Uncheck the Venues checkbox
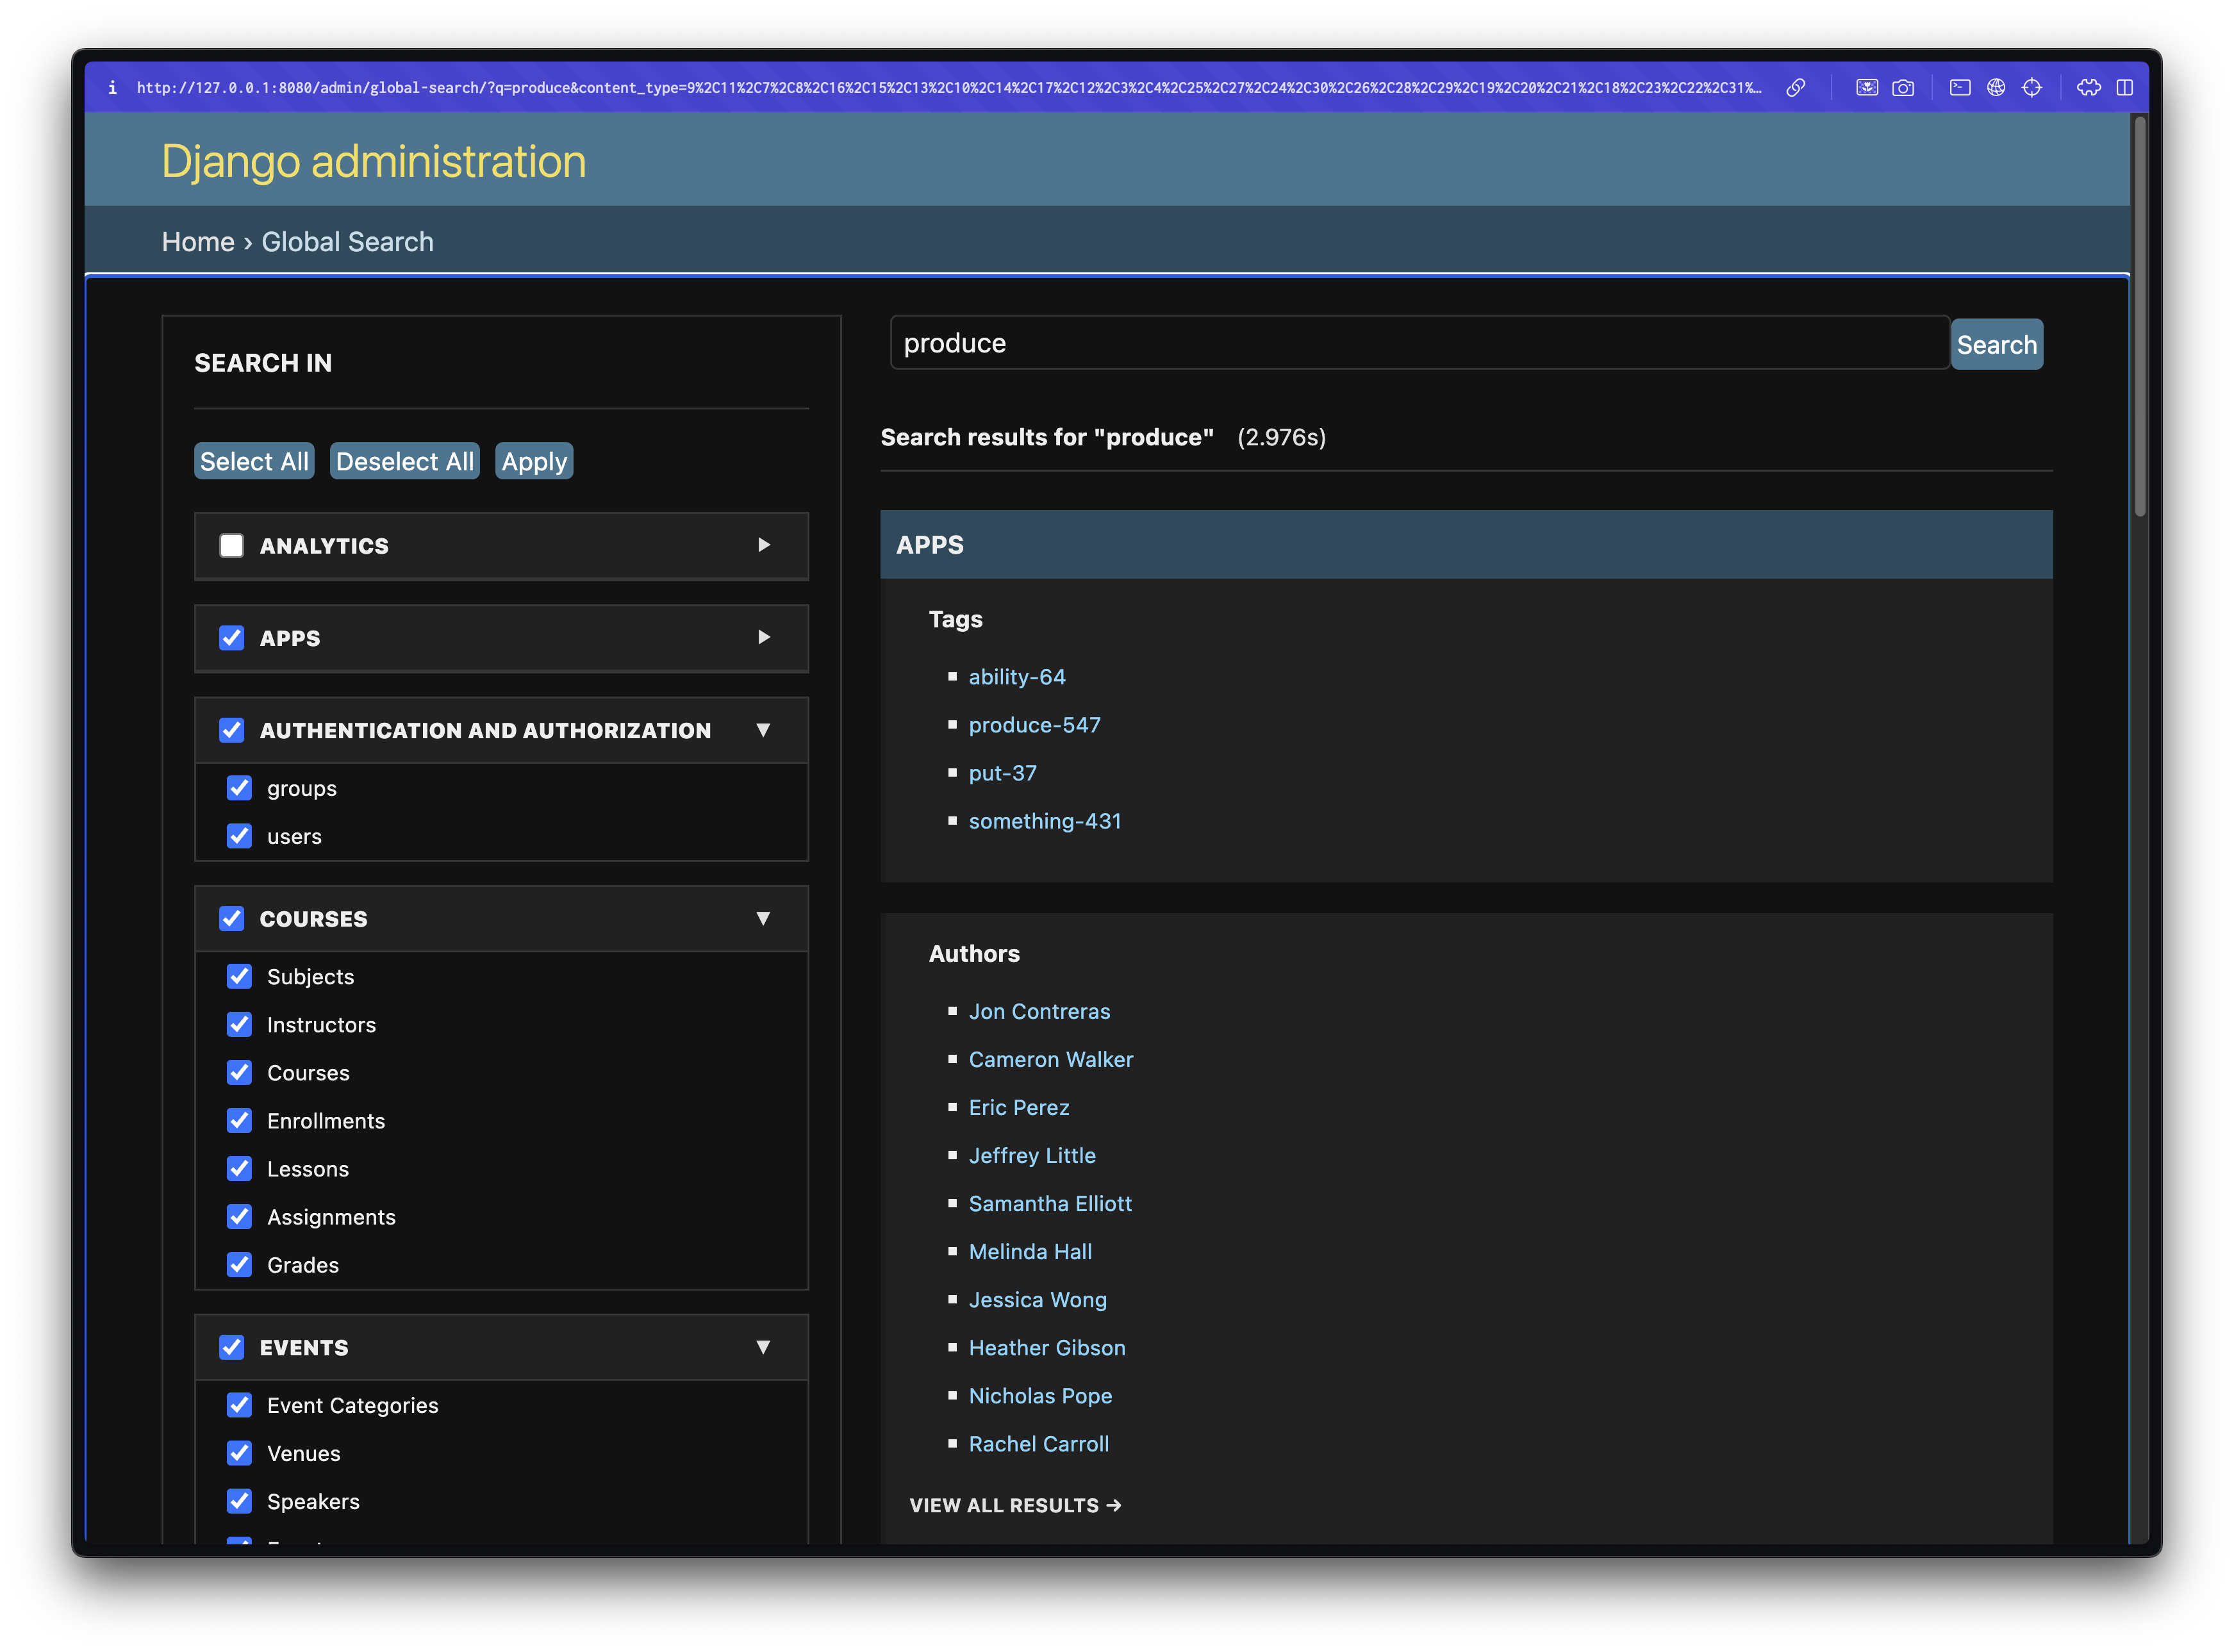This screenshot has height=1652, width=2234. [239, 1453]
